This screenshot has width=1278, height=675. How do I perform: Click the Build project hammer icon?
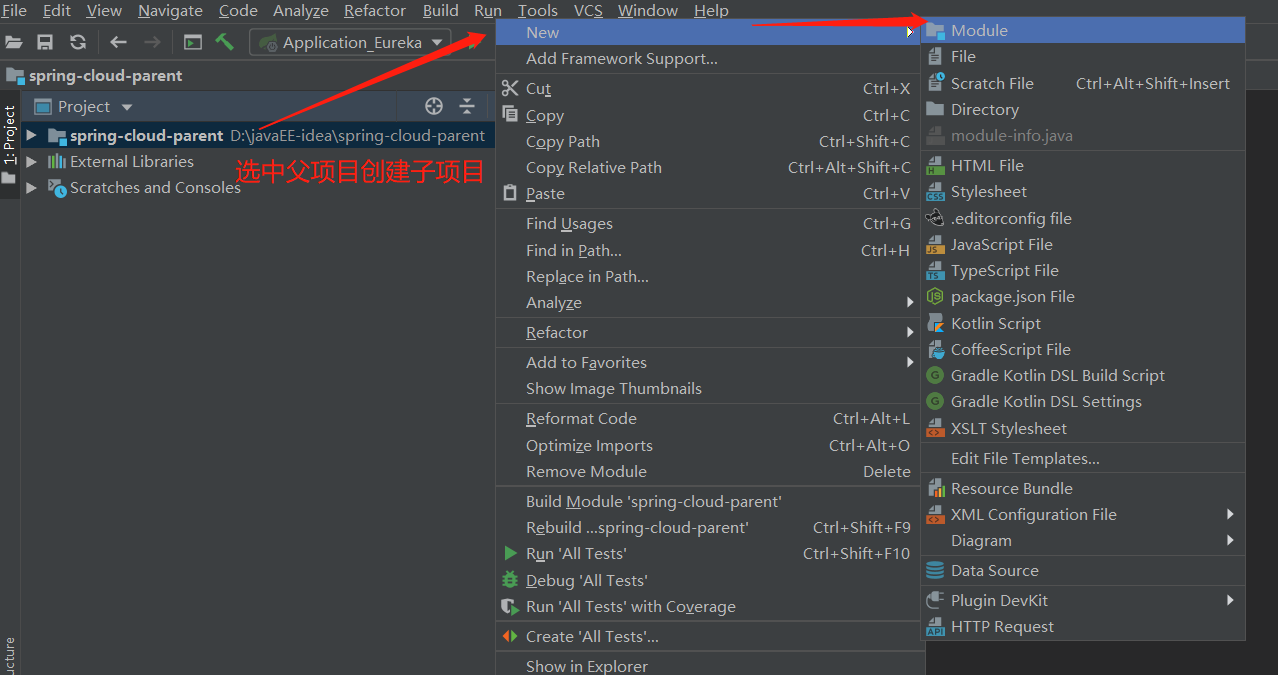pyautogui.click(x=224, y=42)
